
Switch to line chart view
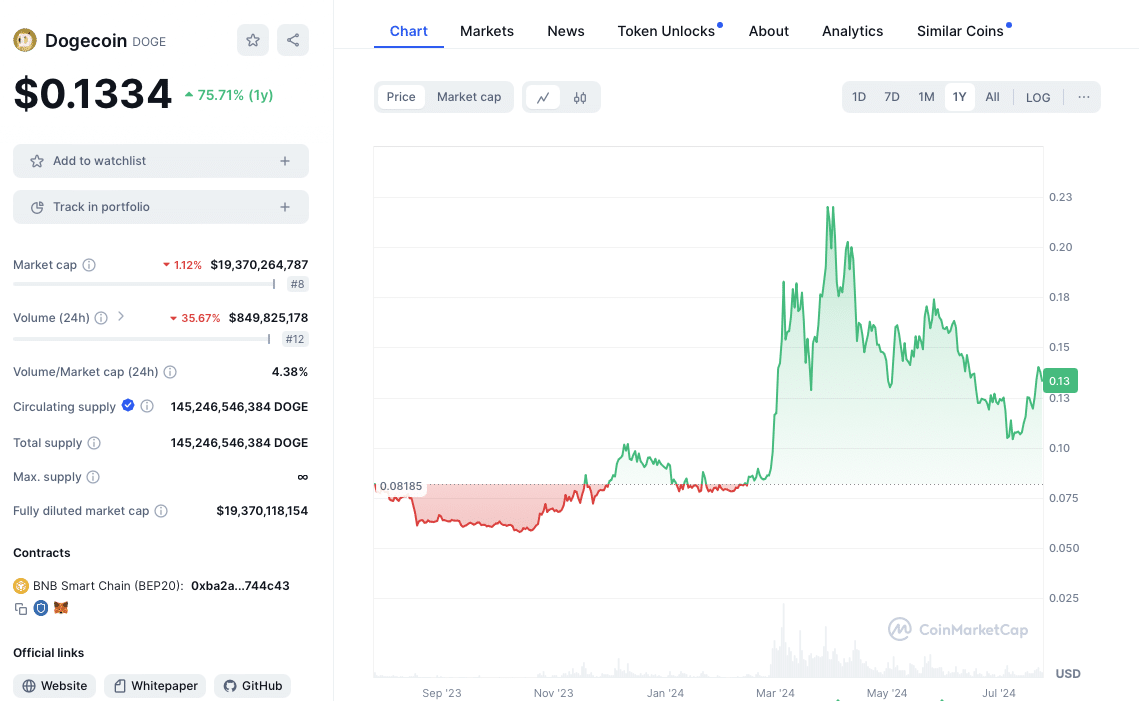(x=543, y=97)
